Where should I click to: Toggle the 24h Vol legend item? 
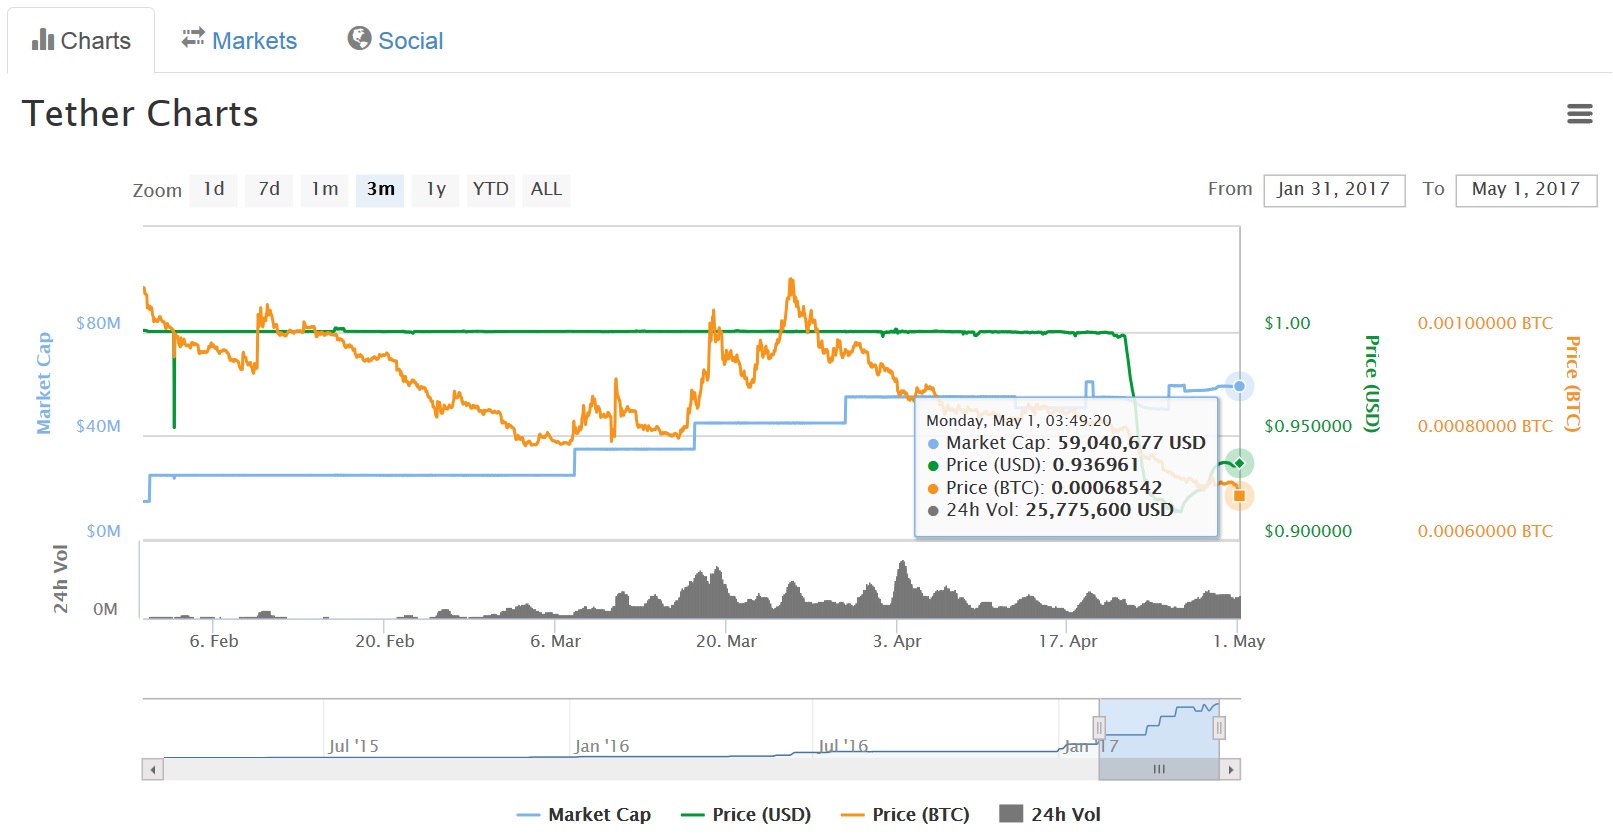pyautogui.click(x=1050, y=815)
